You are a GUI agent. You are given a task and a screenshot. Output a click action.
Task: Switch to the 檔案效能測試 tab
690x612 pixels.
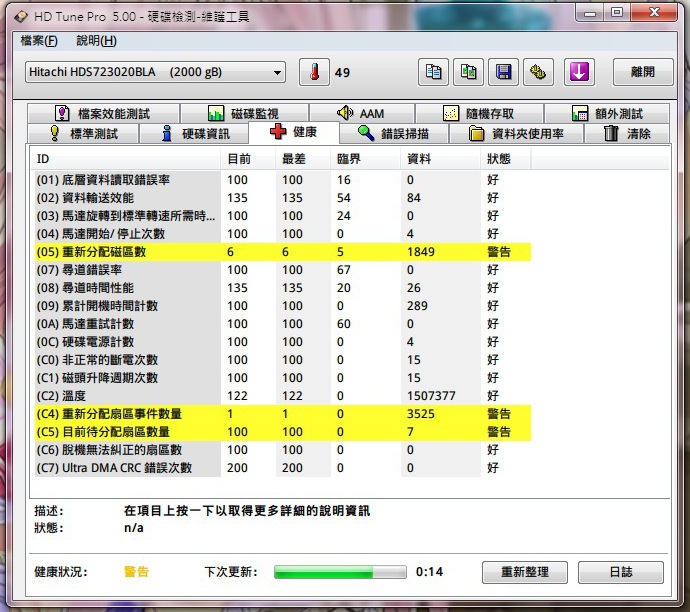click(x=103, y=114)
